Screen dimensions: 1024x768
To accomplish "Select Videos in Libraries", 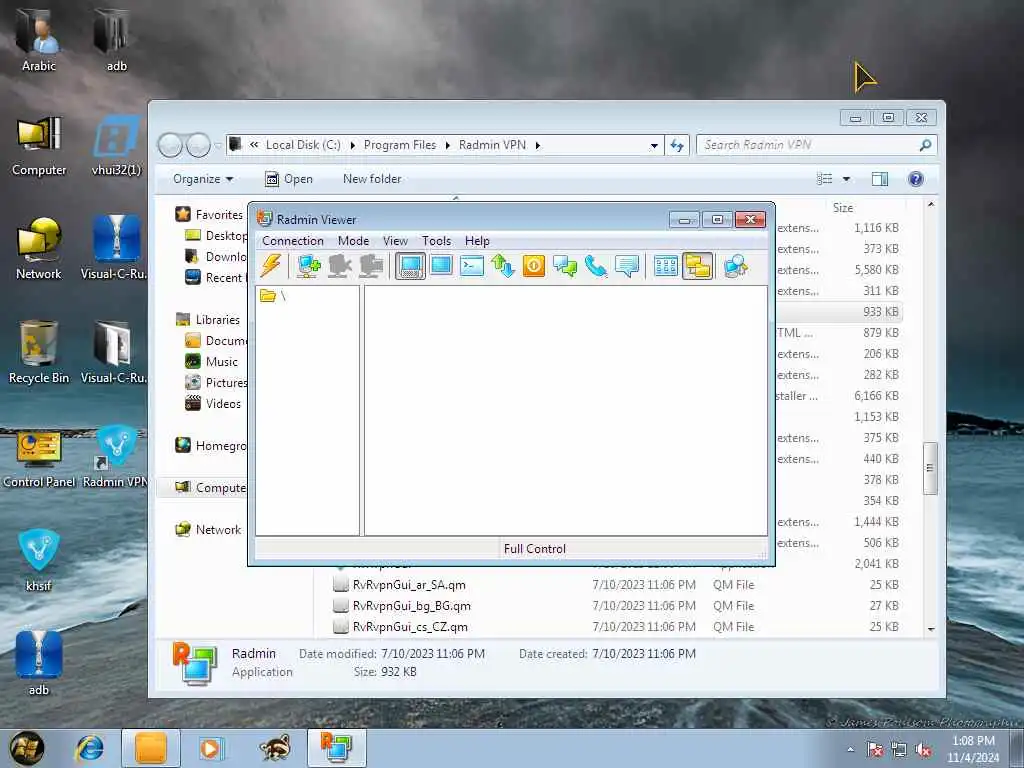I will 223,404.
